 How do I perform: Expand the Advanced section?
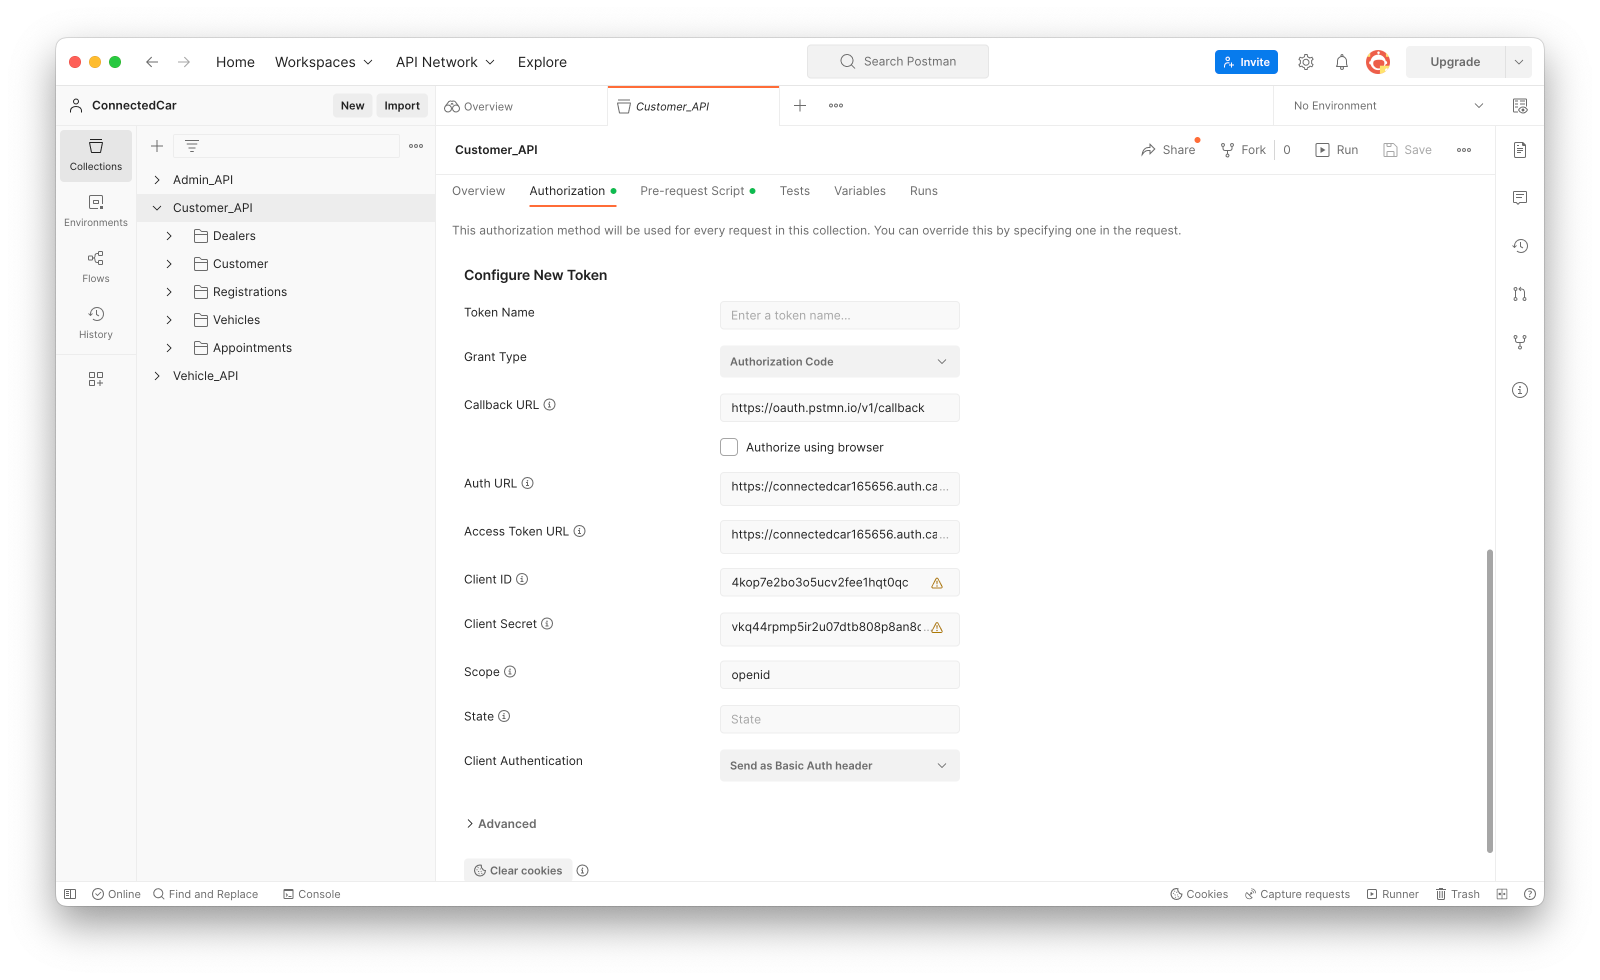501,824
